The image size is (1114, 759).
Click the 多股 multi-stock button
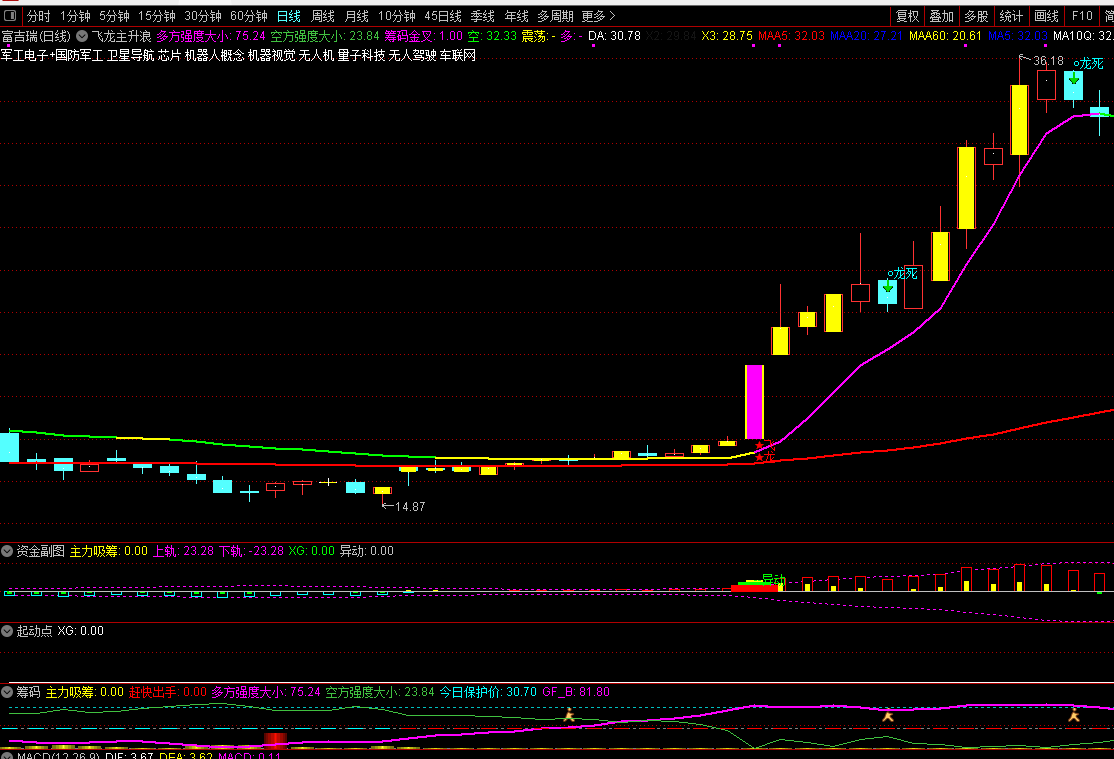976,16
